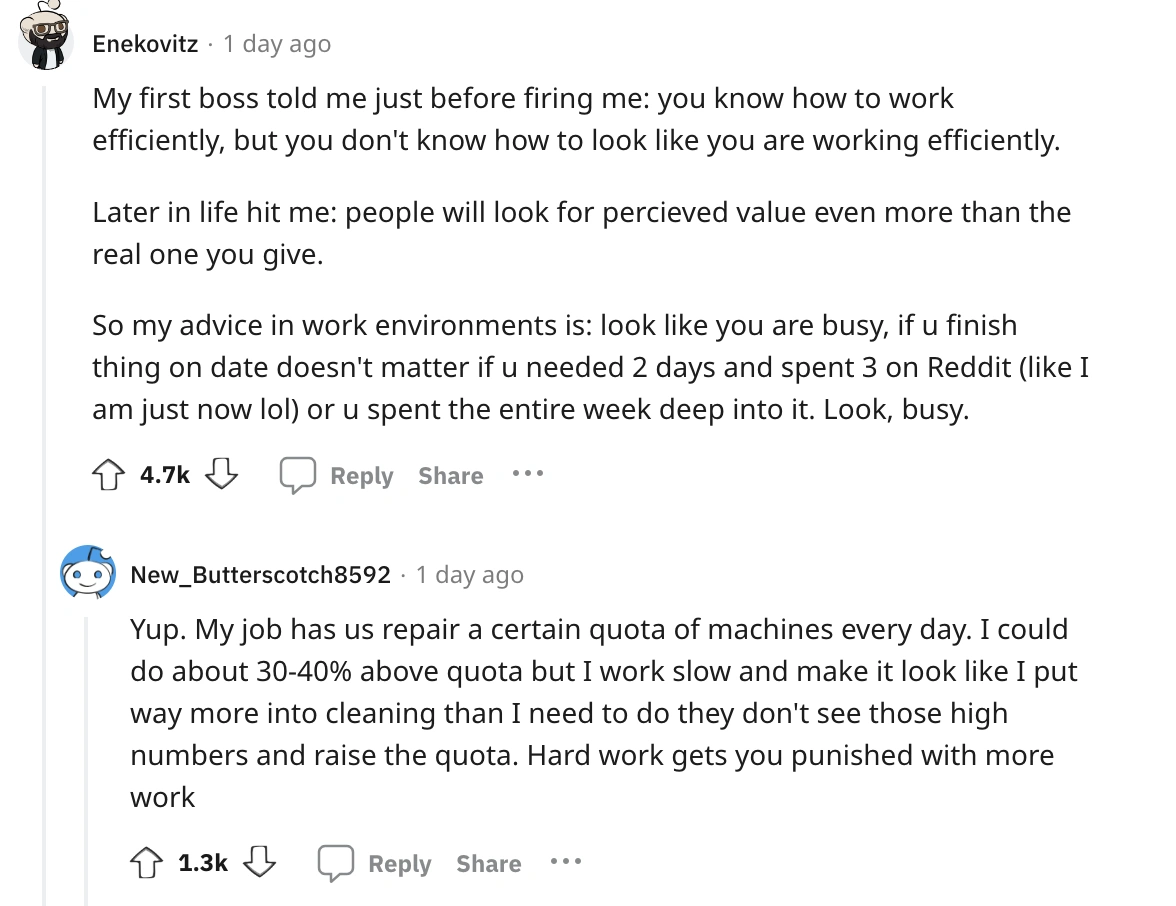
Task: Open more options on Enekovitz's comment
Action: [x=527, y=474]
